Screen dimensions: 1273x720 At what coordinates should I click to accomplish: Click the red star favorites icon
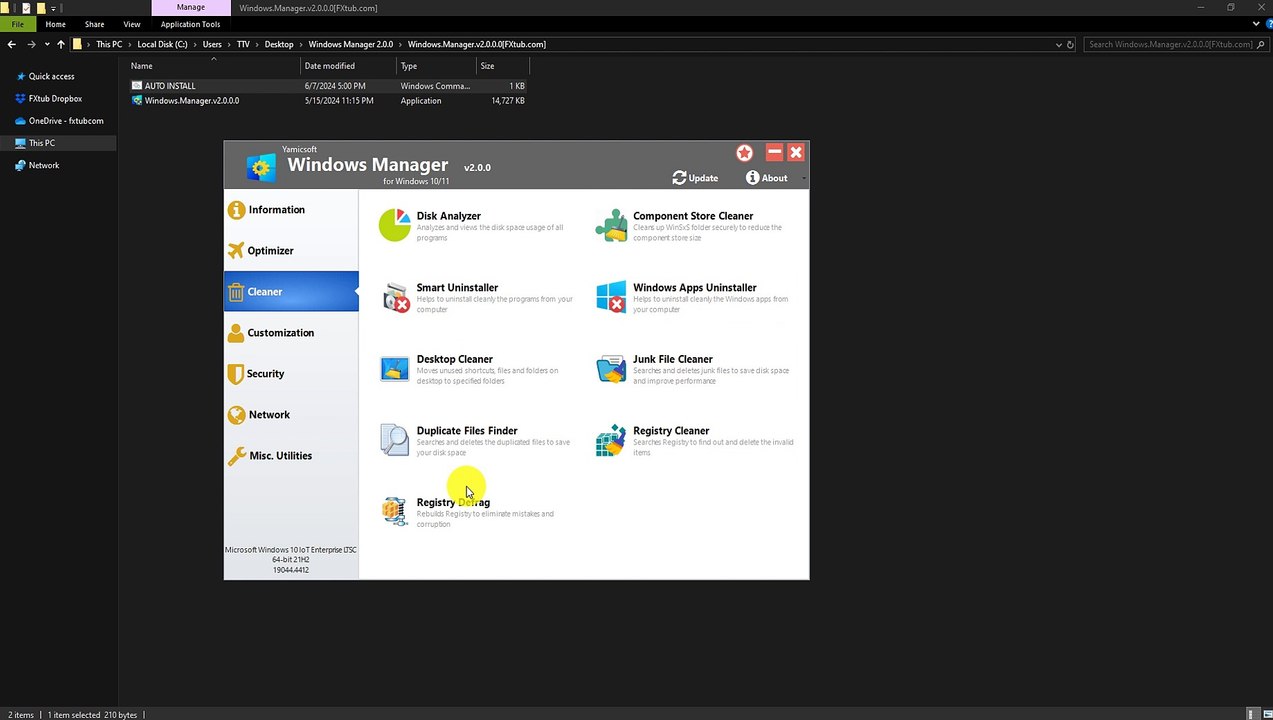[744, 152]
